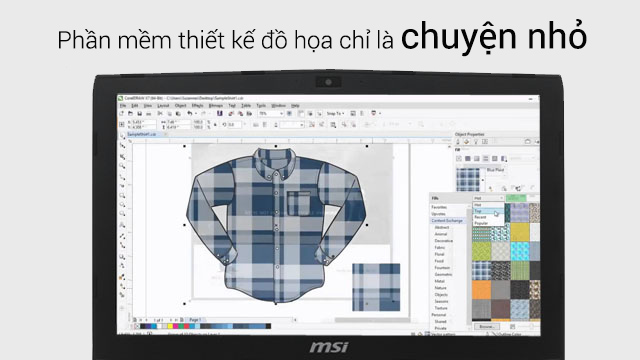The height and width of the screenshot is (360, 640).
Task: Select the Zoom tool in the toolbox
Action: tap(122, 166)
